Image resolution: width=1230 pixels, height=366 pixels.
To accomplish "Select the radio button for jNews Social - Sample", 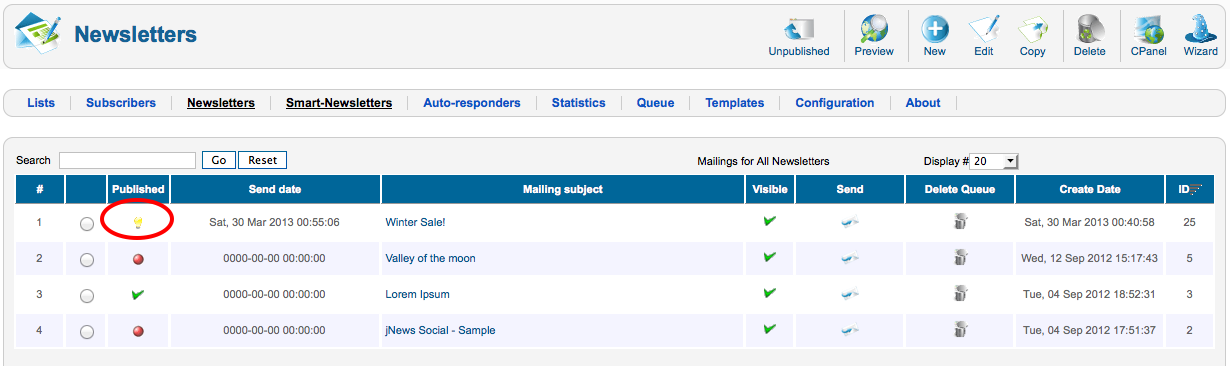I will tap(87, 332).
